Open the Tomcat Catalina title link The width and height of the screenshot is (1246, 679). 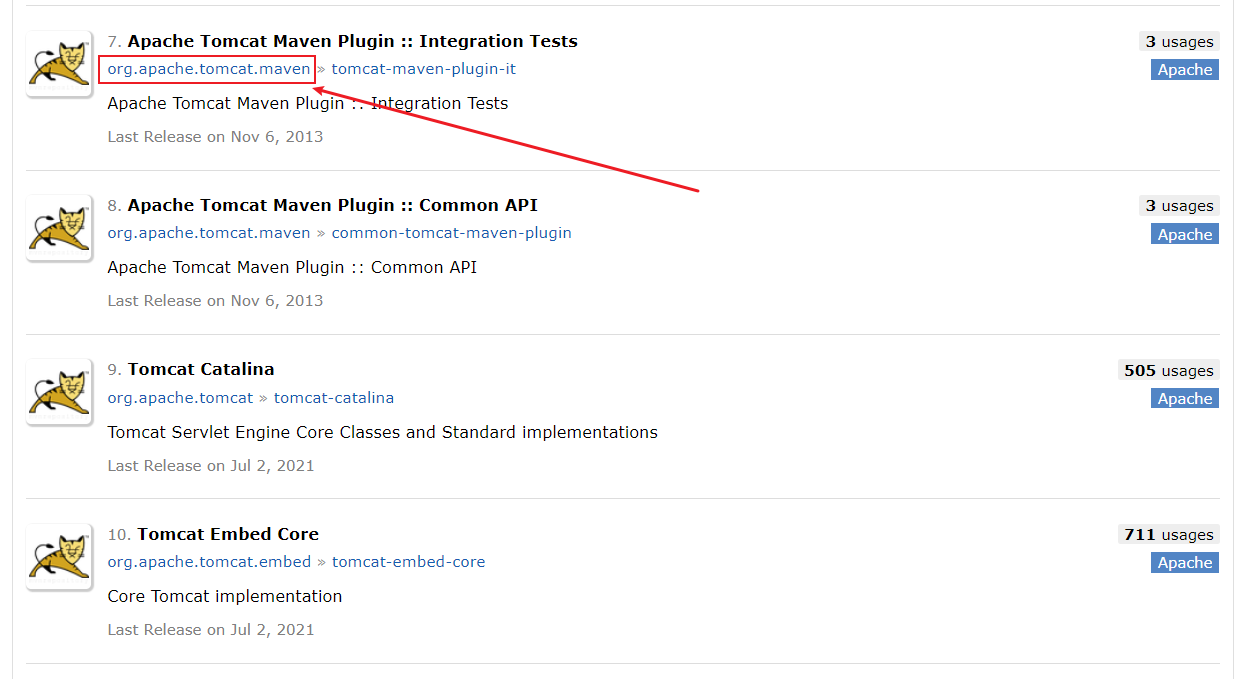(x=201, y=369)
